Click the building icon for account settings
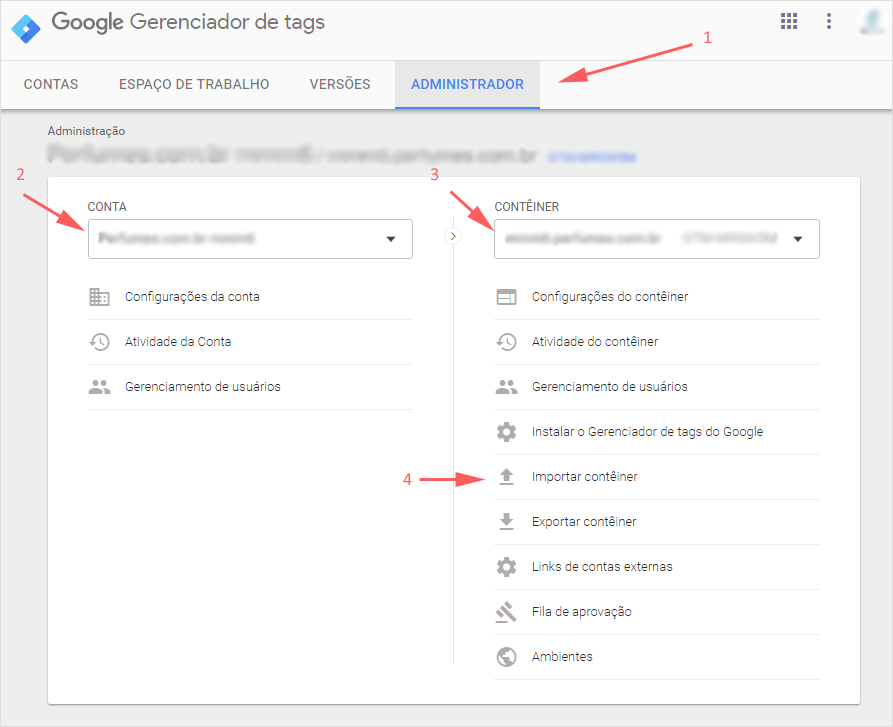Image resolution: width=893 pixels, height=727 pixels. coord(99,297)
